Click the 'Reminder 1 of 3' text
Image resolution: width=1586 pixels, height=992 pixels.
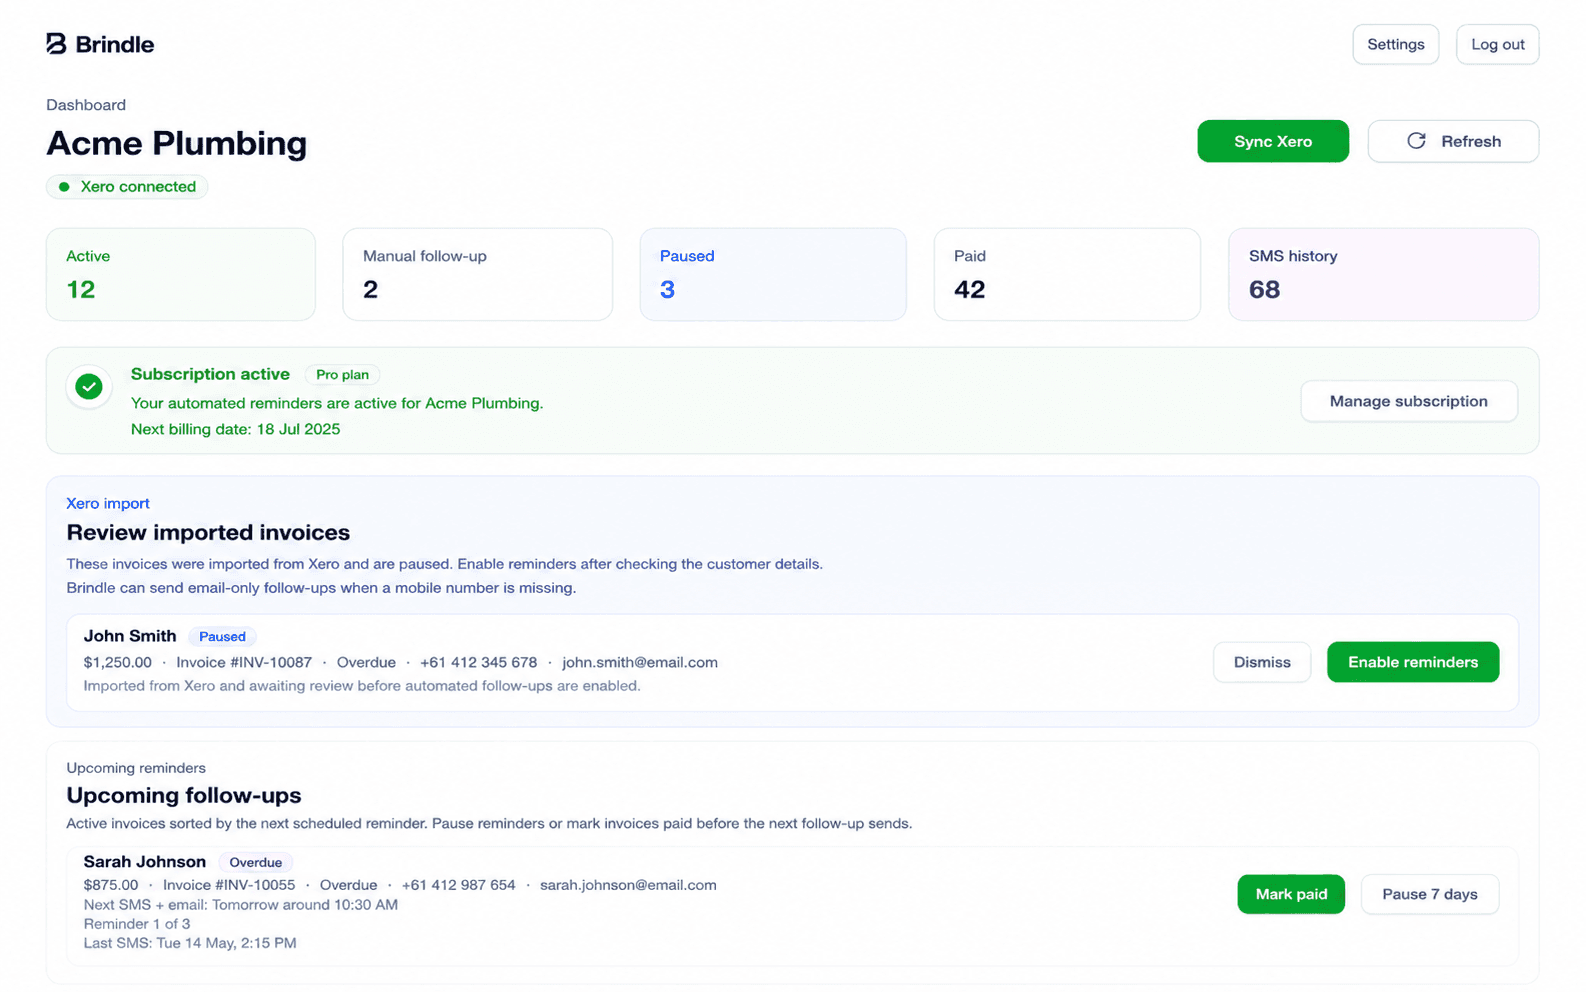click(137, 924)
